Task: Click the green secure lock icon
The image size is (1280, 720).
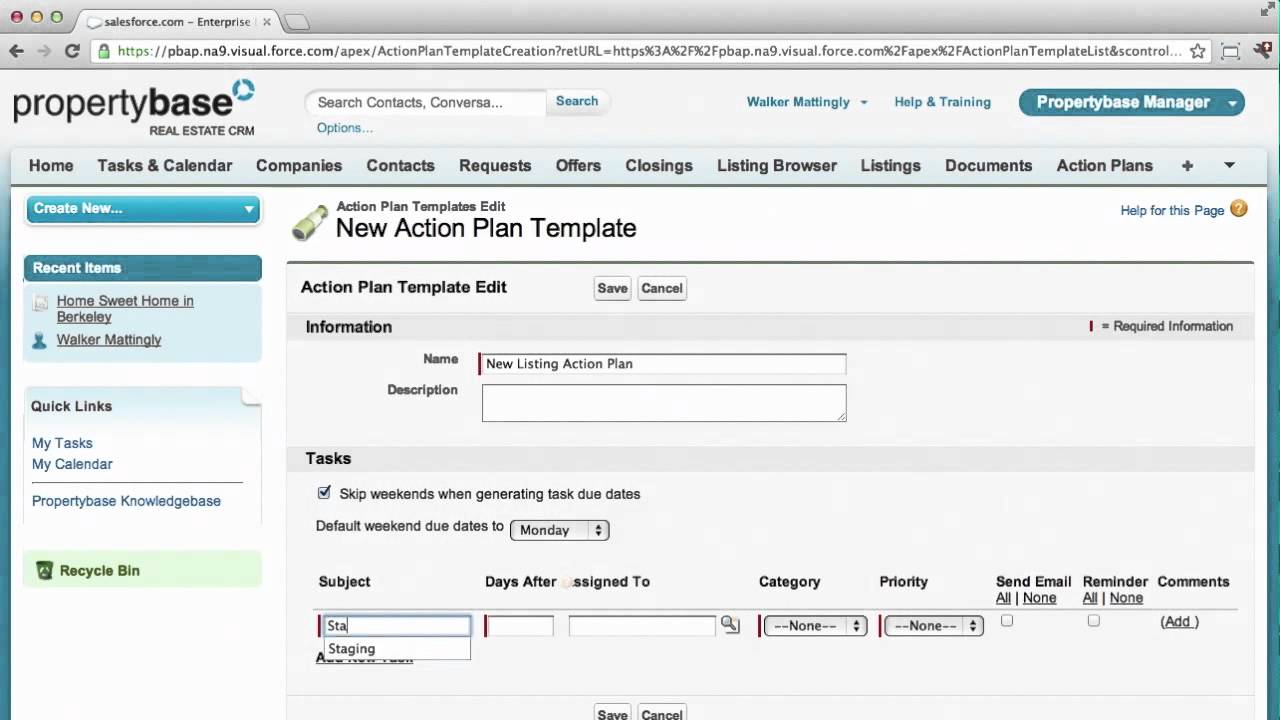Action: point(103,51)
